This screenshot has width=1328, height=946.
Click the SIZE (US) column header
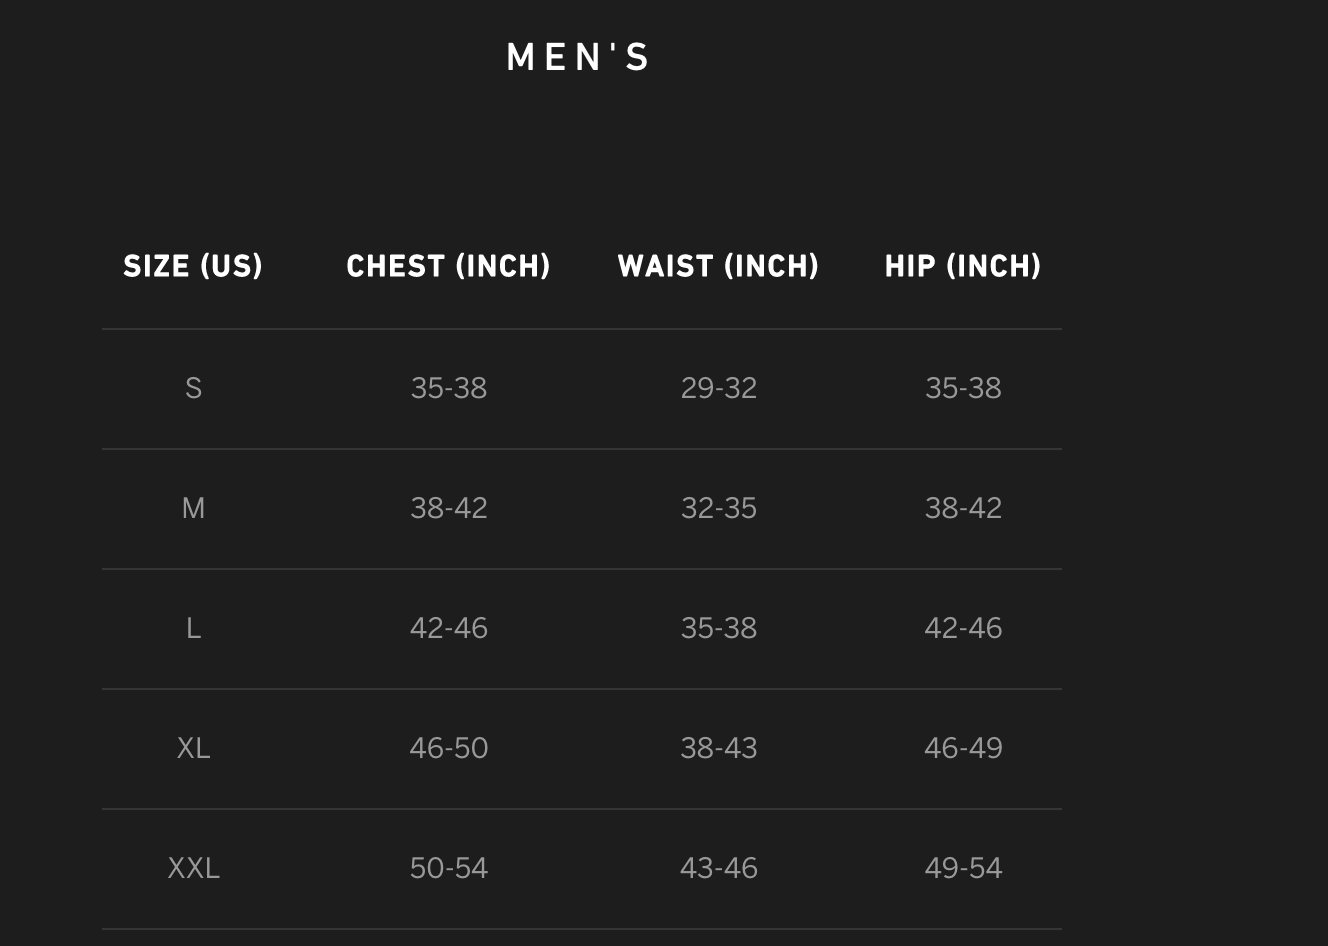pos(193,266)
